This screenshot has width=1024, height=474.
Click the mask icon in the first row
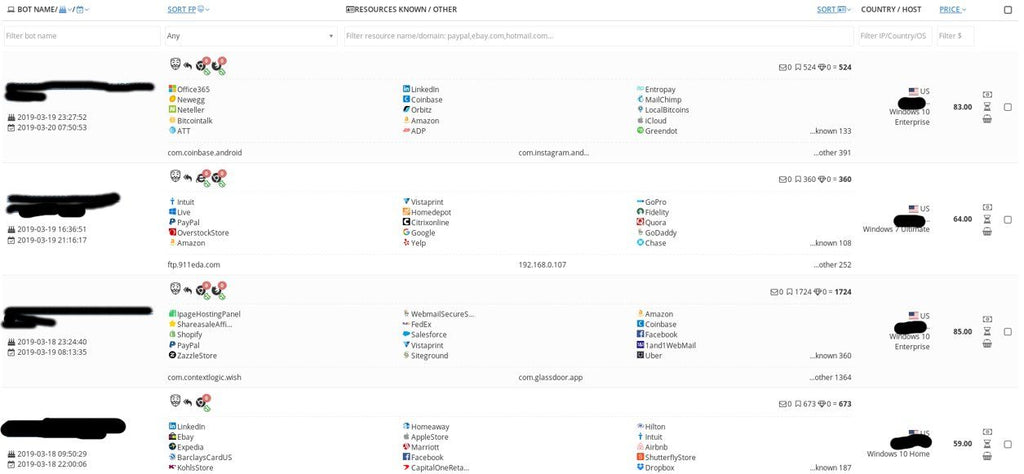[x=174, y=66]
